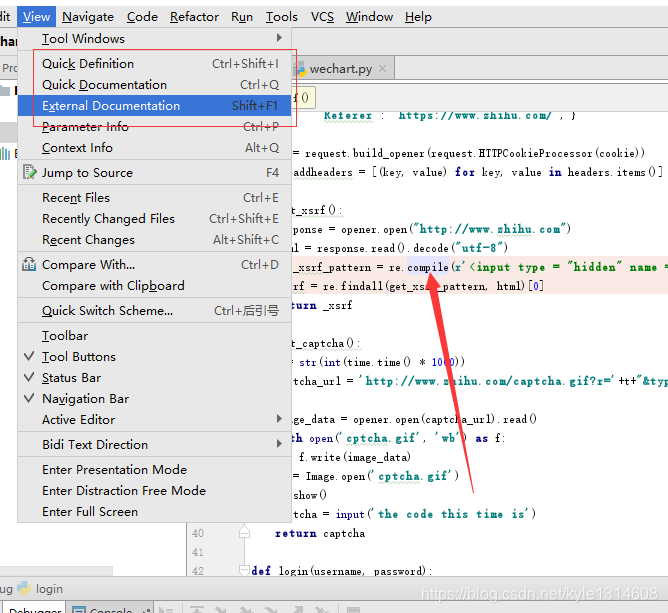The width and height of the screenshot is (668, 613).
Task: Click 'HTTPCookieProcessor' in the code
Action: pos(535,153)
